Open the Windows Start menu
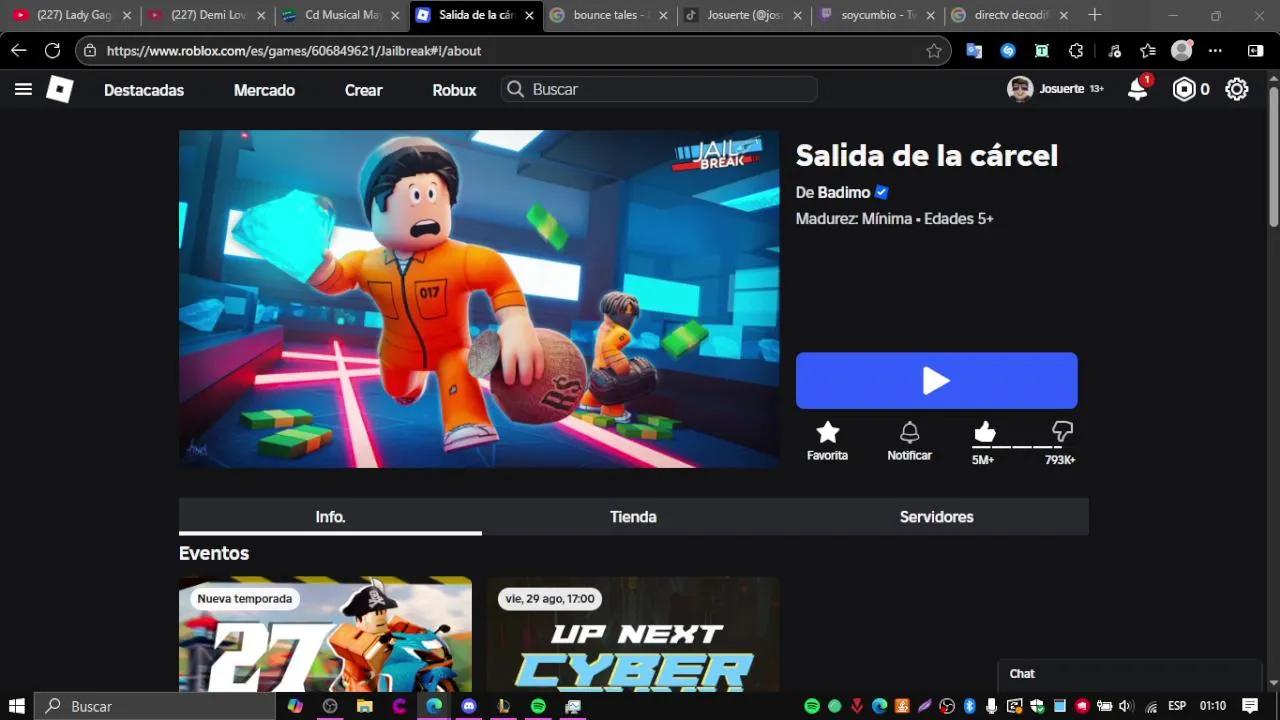 click(x=17, y=706)
